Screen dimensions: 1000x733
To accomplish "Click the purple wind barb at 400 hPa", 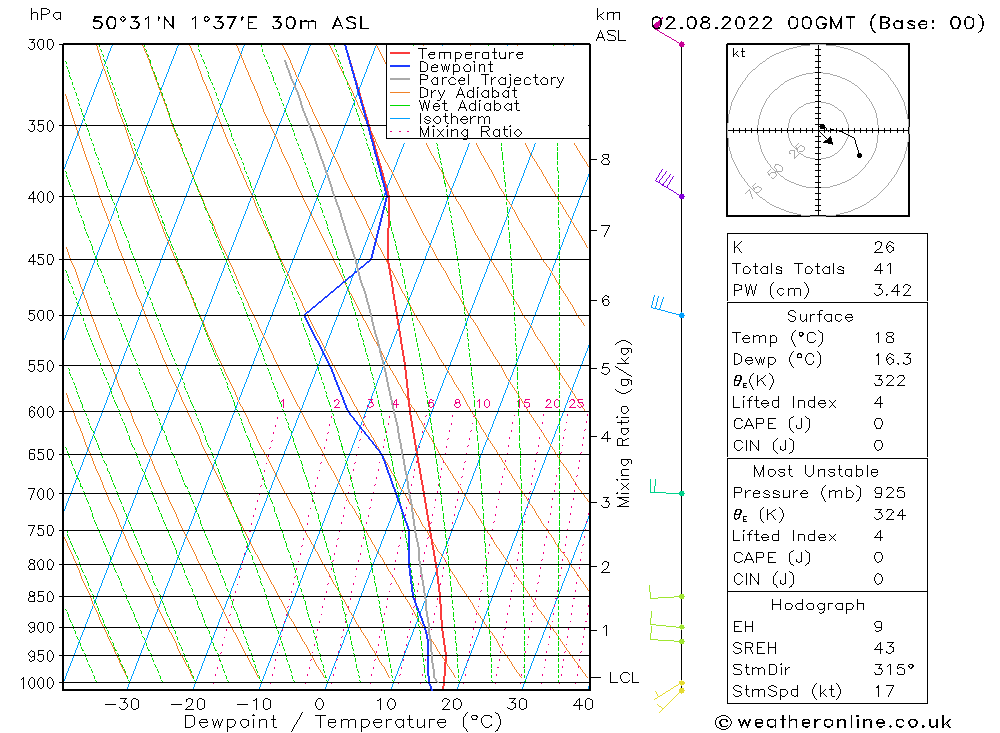I will [x=668, y=184].
